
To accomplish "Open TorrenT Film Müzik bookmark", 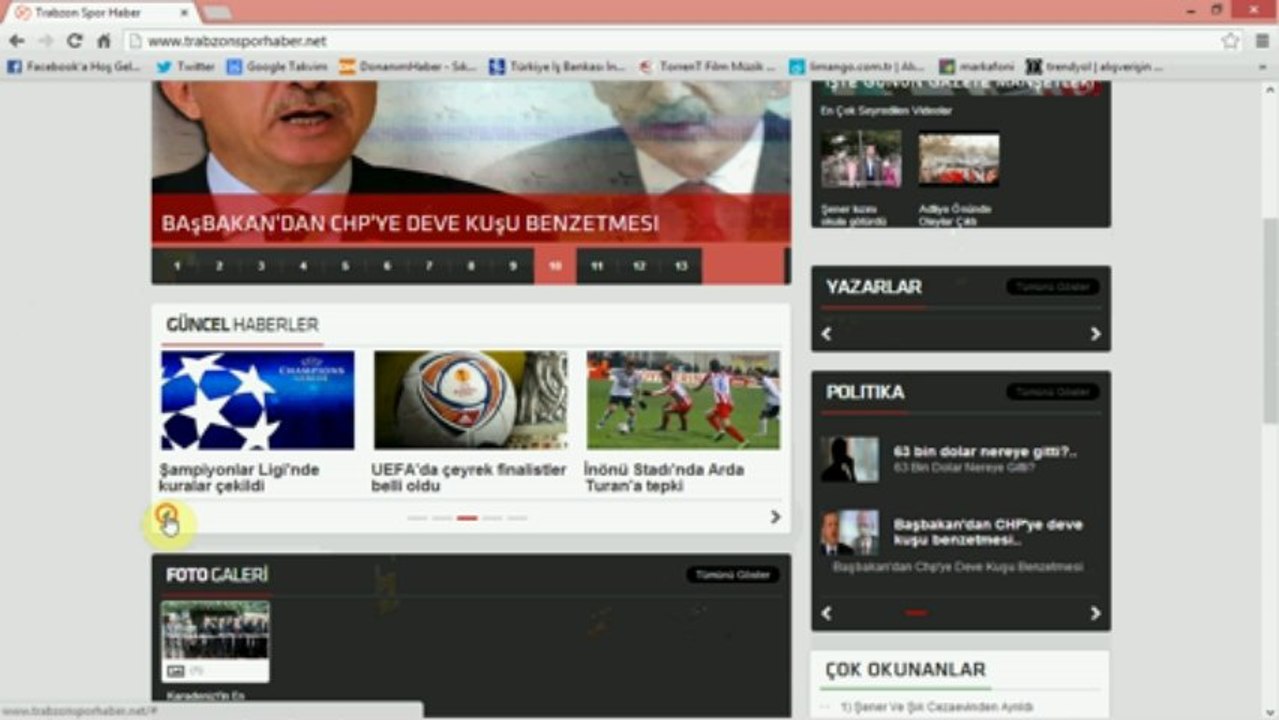I will tap(707, 67).
